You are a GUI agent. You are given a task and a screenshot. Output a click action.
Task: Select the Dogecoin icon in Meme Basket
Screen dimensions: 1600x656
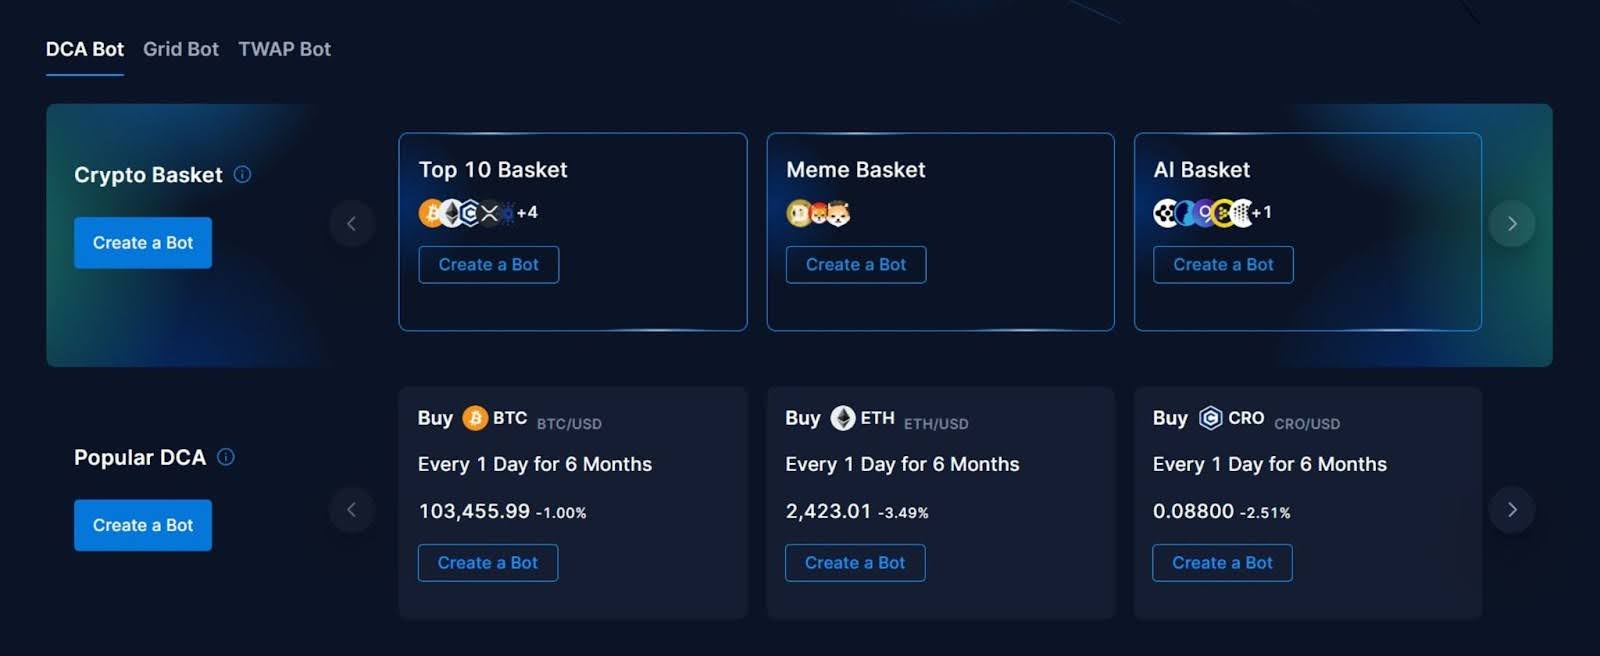coord(796,212)
